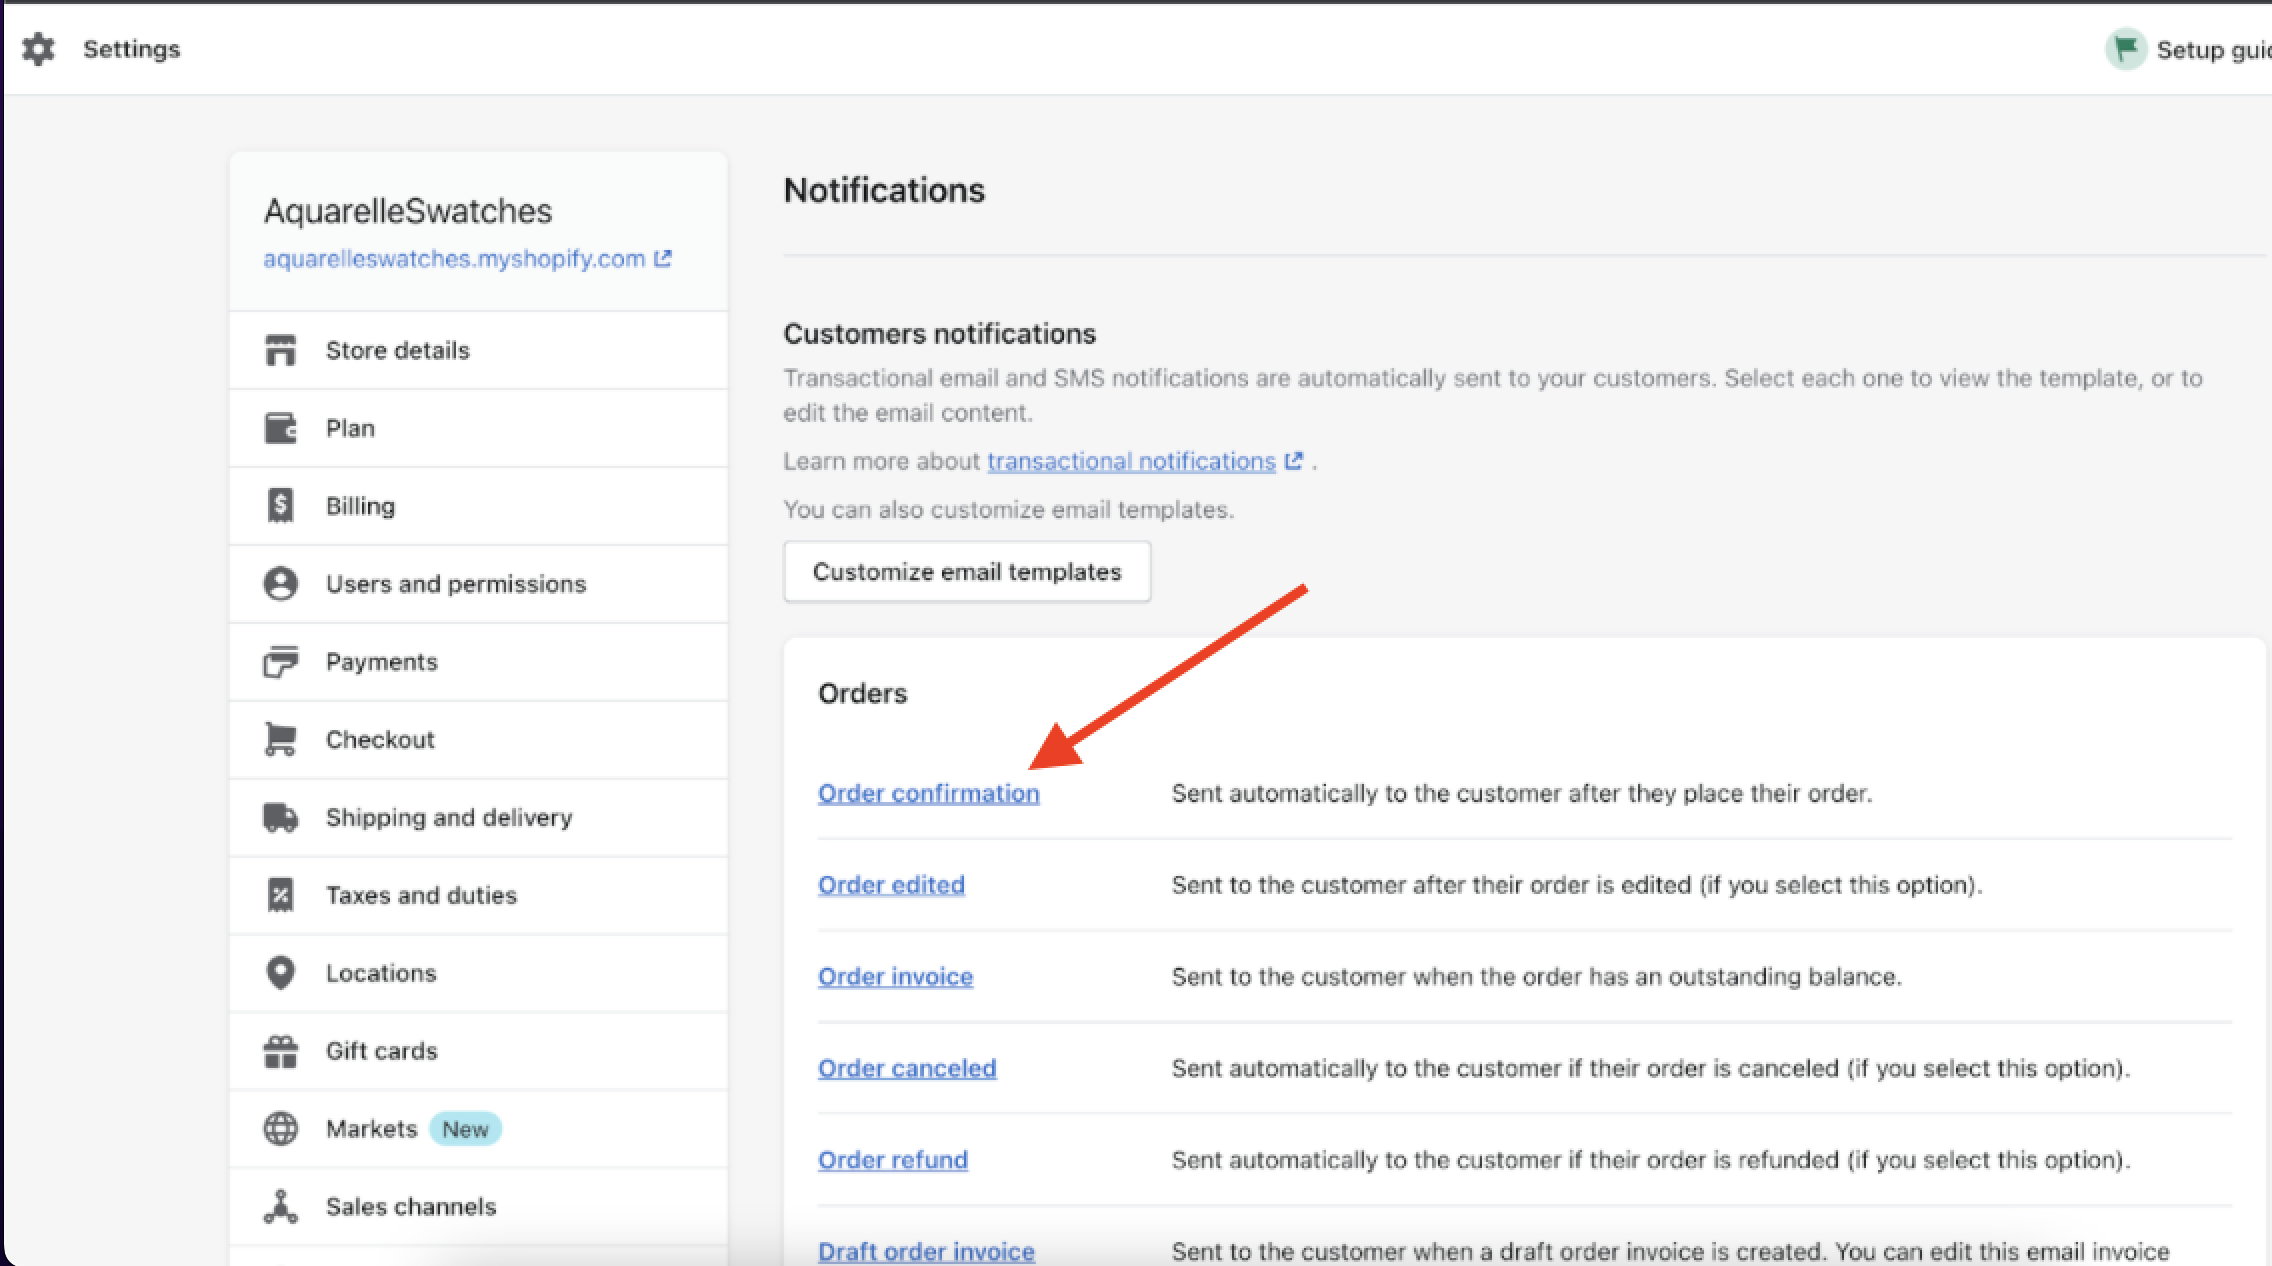Click the Settings gear icon
The width and height of the screenshot is (2272, 1266).
tap(38, 49)
